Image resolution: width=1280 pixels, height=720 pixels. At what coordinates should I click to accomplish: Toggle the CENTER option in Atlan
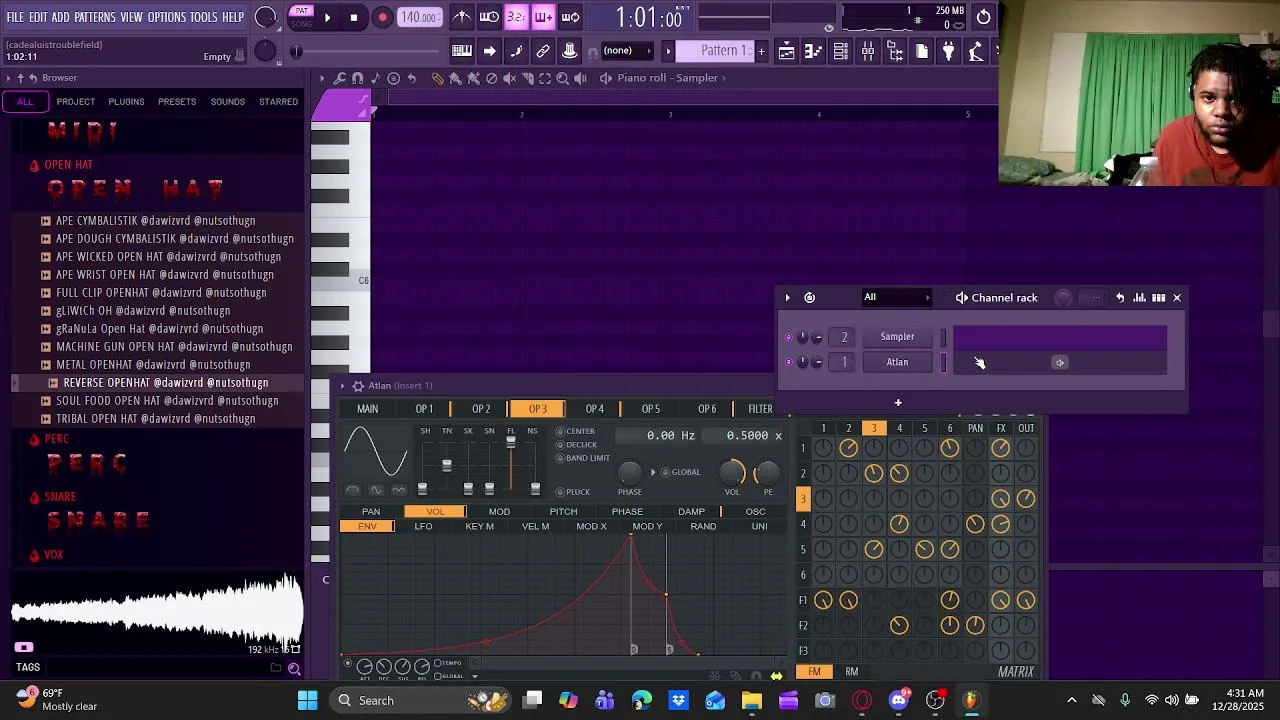click(576, 432)
